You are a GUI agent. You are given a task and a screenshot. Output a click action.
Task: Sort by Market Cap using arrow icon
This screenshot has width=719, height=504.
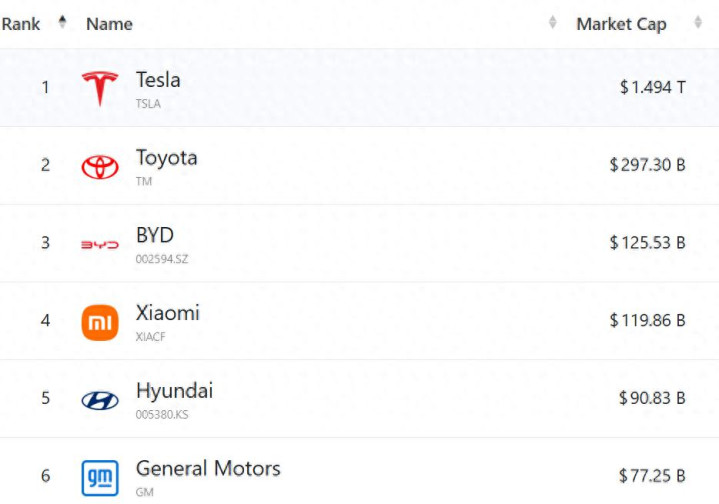[x=698, y=23]
